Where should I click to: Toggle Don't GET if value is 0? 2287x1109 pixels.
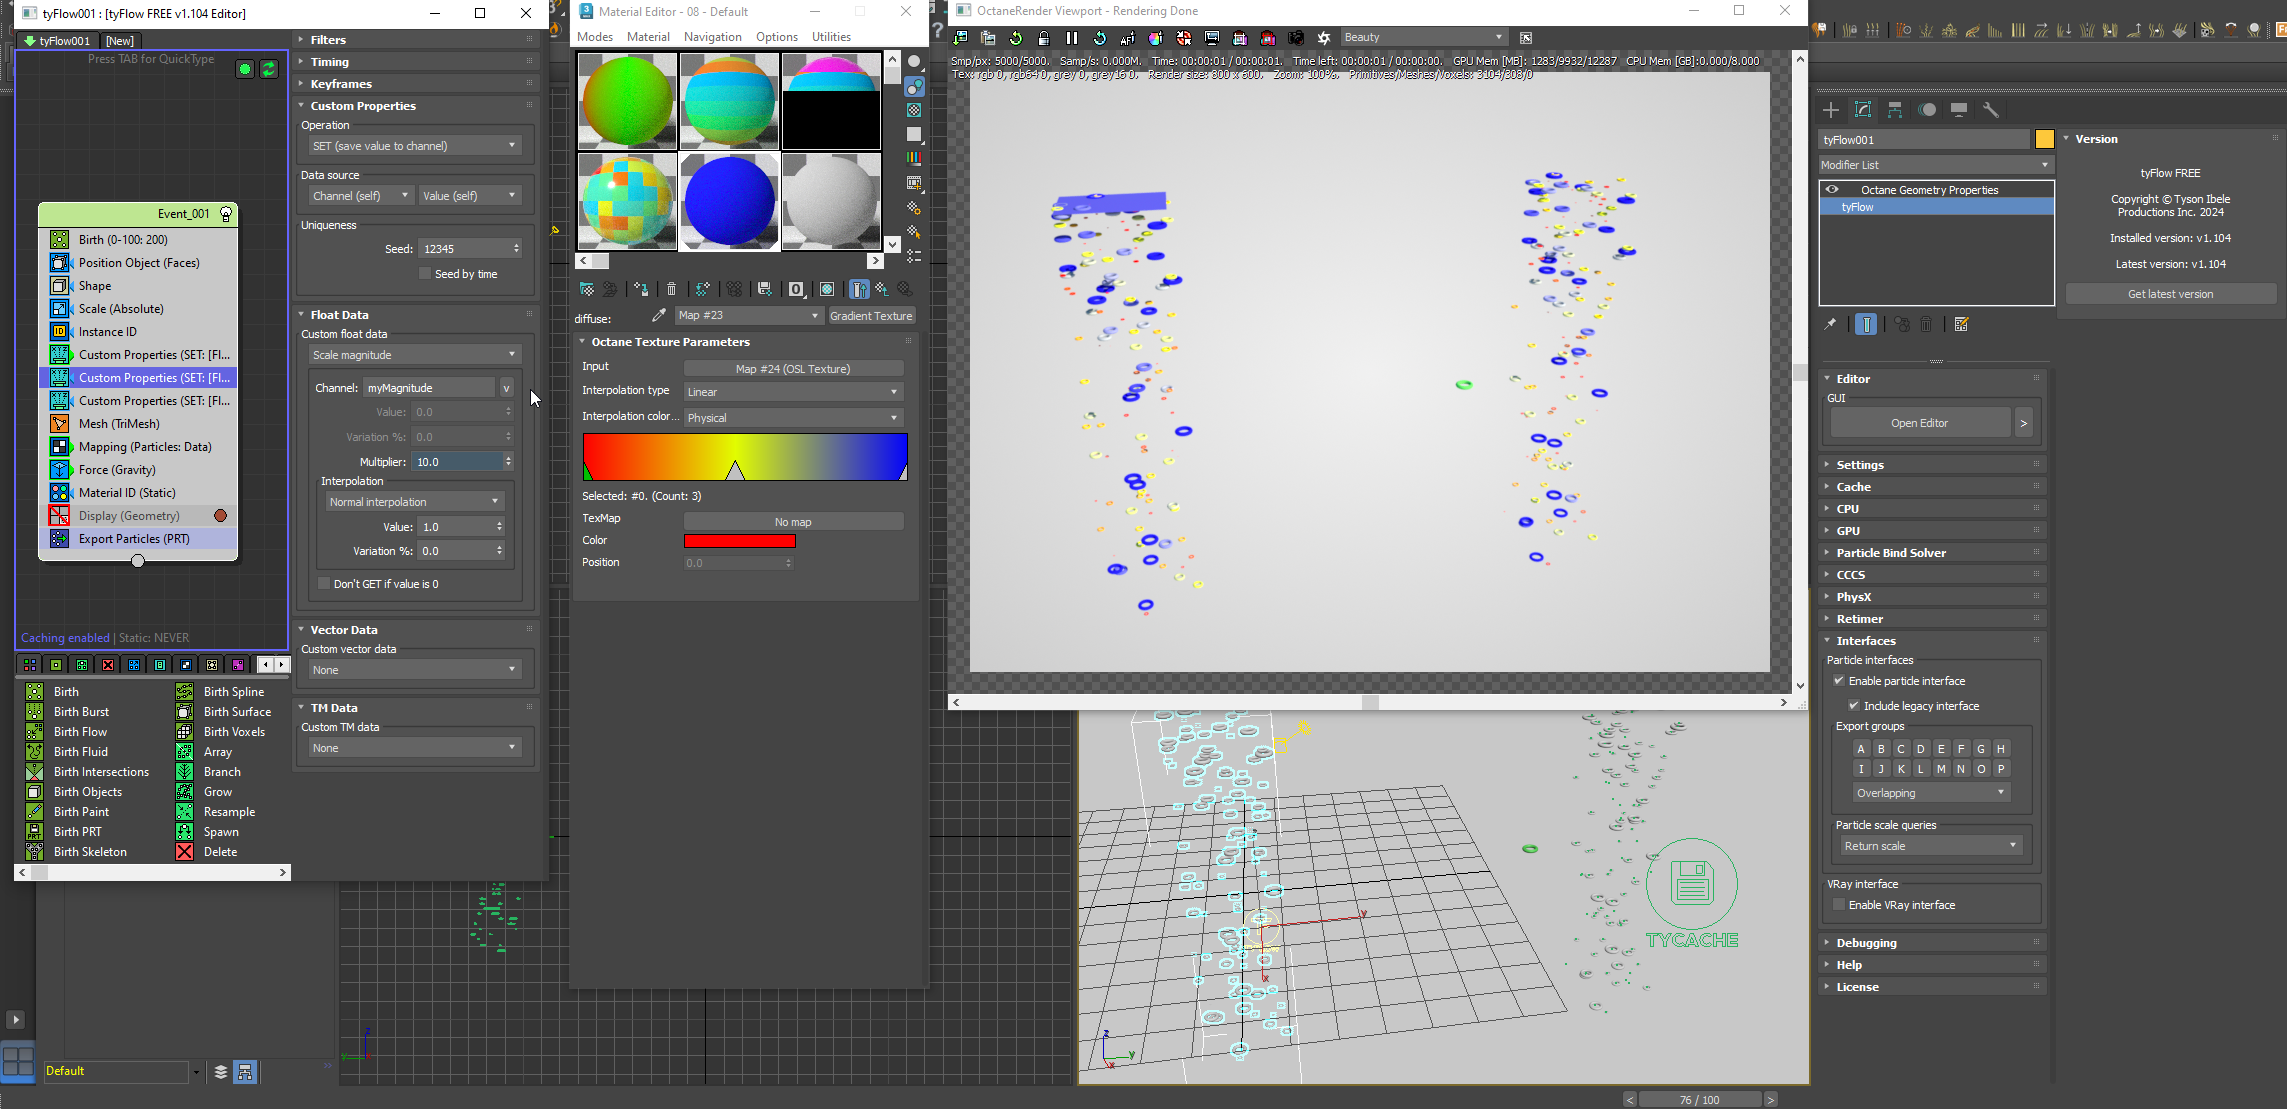click(324, 584)
